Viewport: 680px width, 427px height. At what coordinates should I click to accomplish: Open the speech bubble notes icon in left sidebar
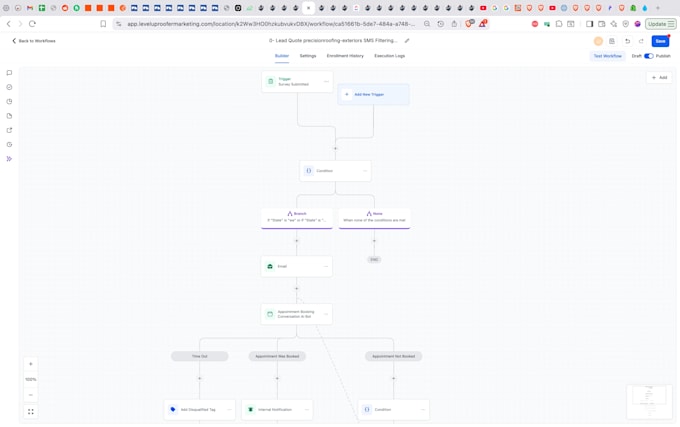tap(9, 73)
